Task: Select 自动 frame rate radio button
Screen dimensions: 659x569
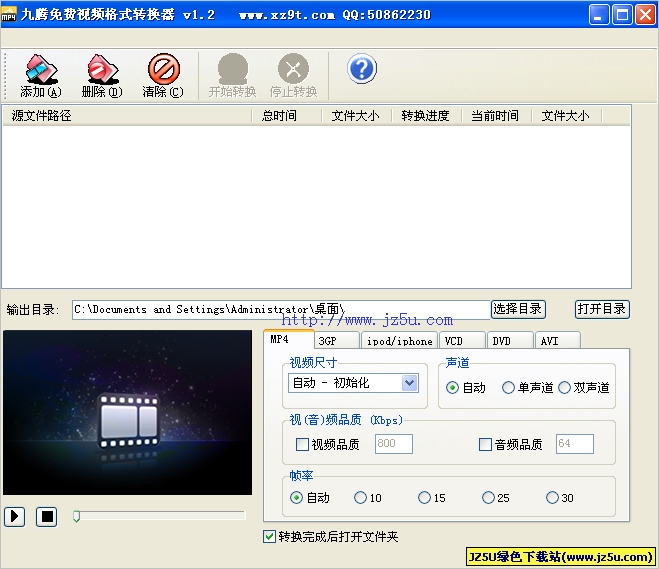Action: pos(296,498)
